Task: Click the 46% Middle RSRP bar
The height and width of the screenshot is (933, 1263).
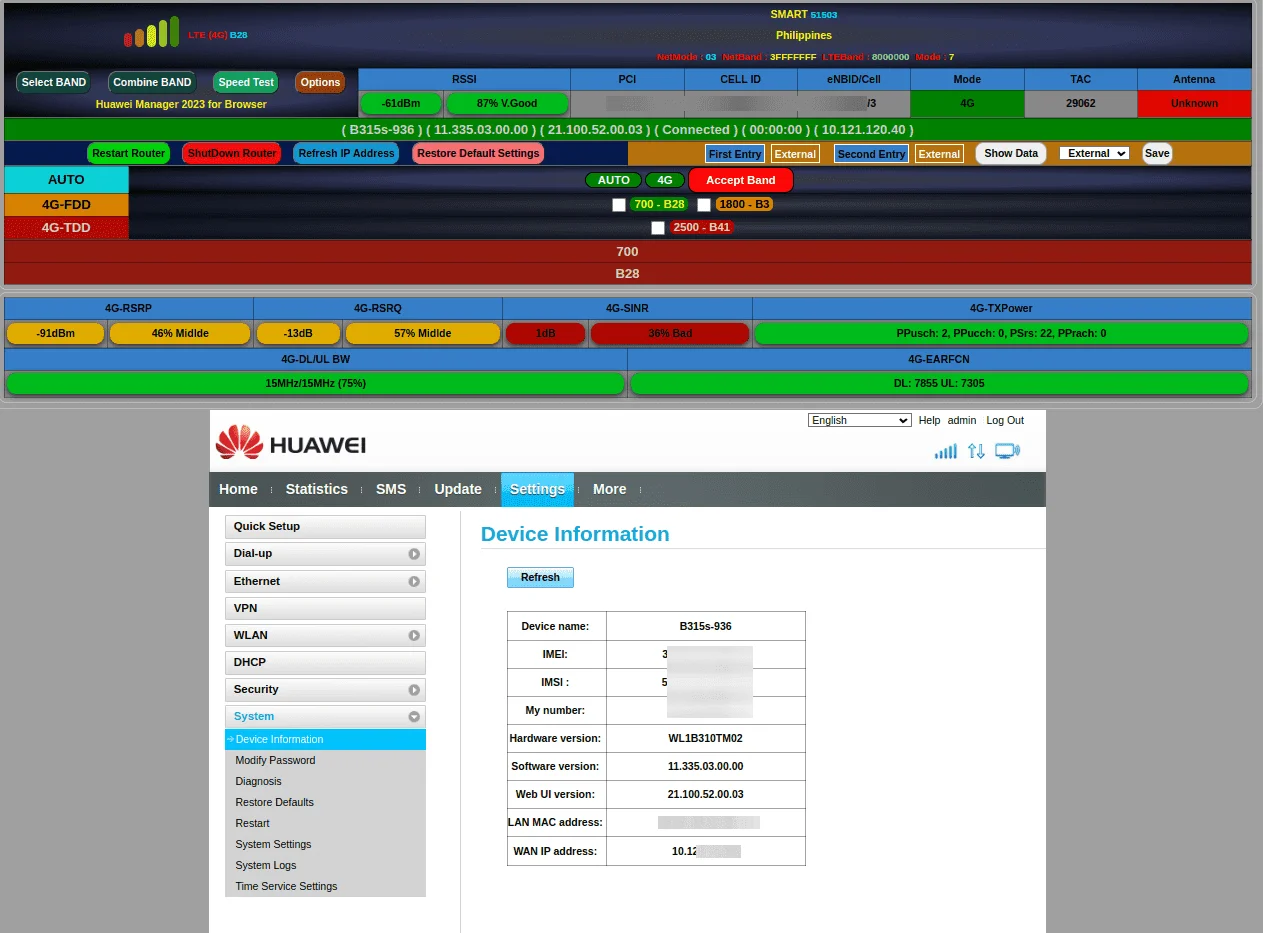Action: [180, 333]
